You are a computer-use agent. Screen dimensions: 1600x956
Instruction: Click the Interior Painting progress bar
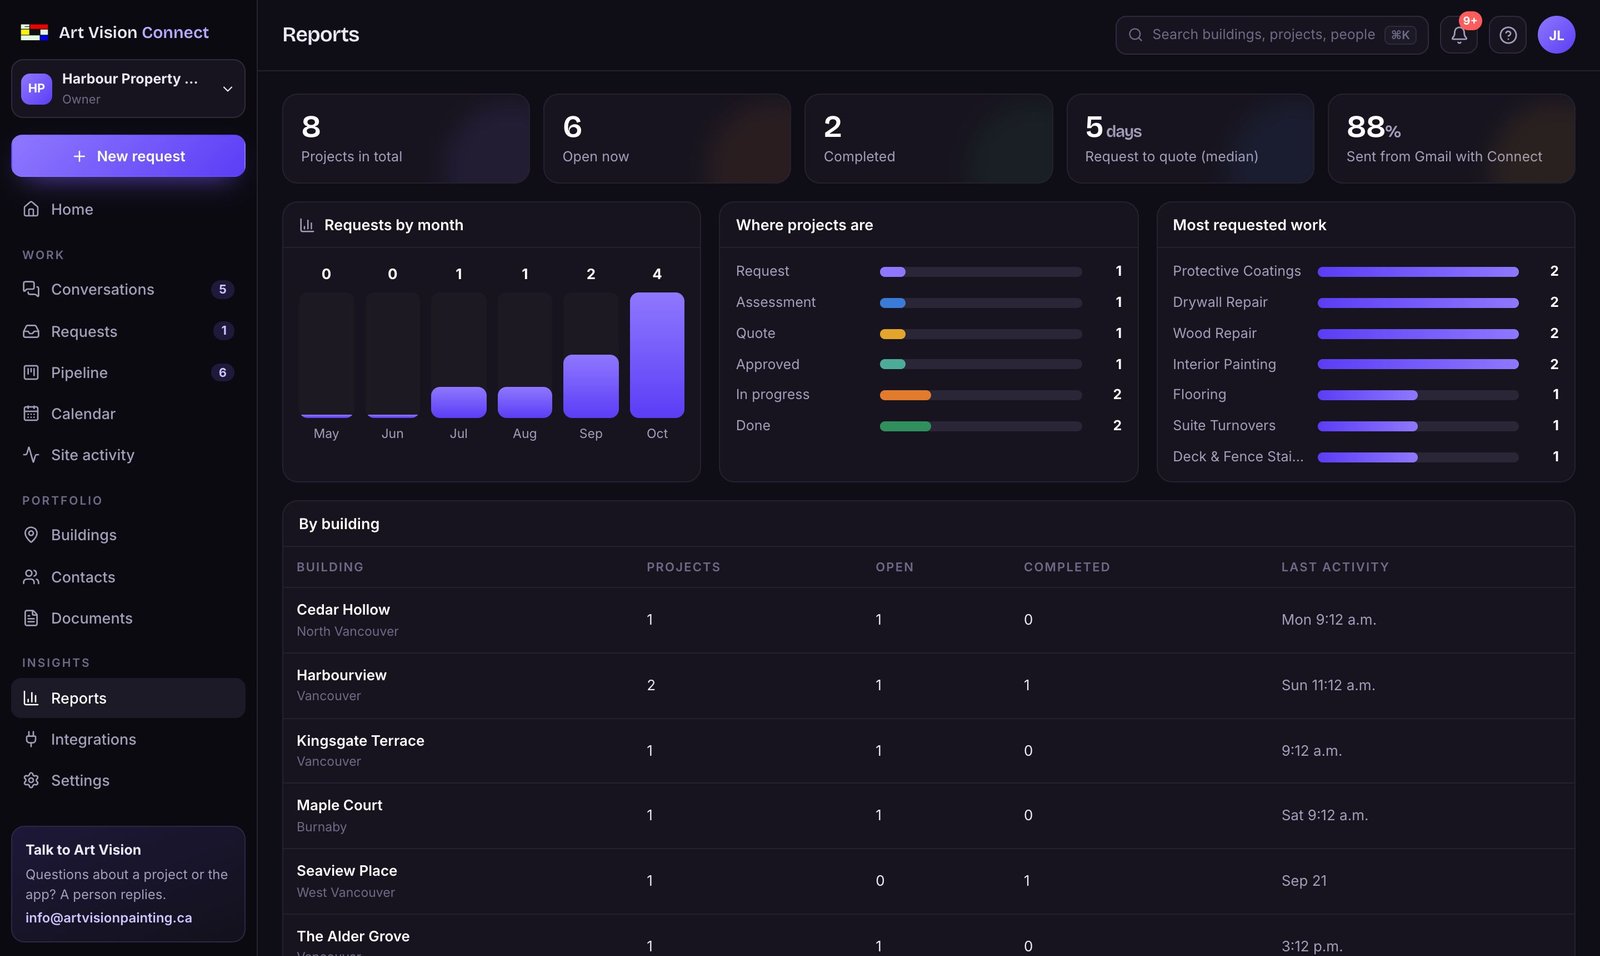(1418, 364)
